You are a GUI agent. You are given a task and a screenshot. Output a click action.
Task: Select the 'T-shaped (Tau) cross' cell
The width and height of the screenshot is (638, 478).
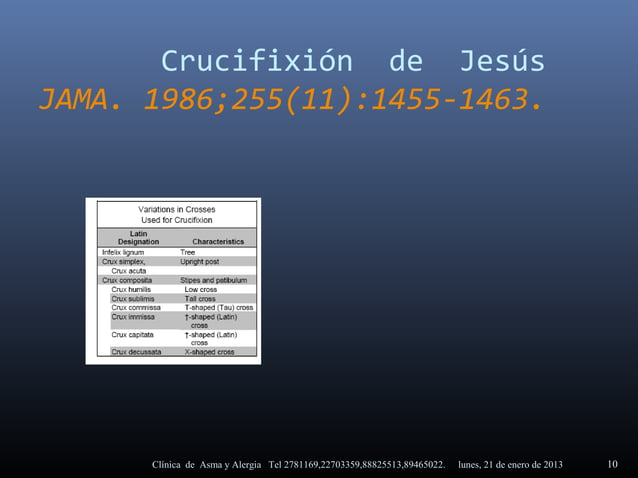[219, 308]
